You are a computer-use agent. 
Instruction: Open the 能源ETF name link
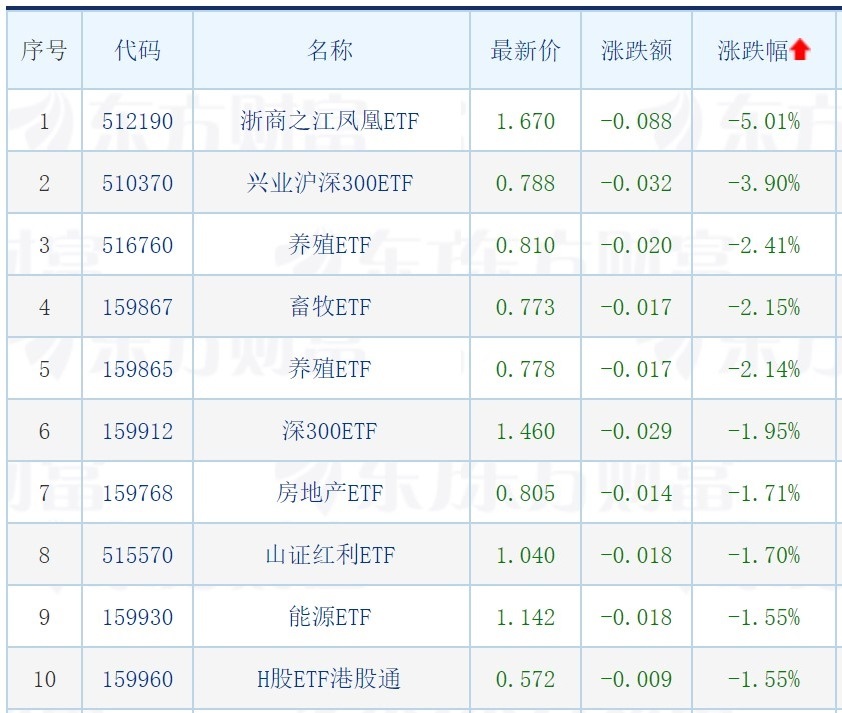(330, 617)
